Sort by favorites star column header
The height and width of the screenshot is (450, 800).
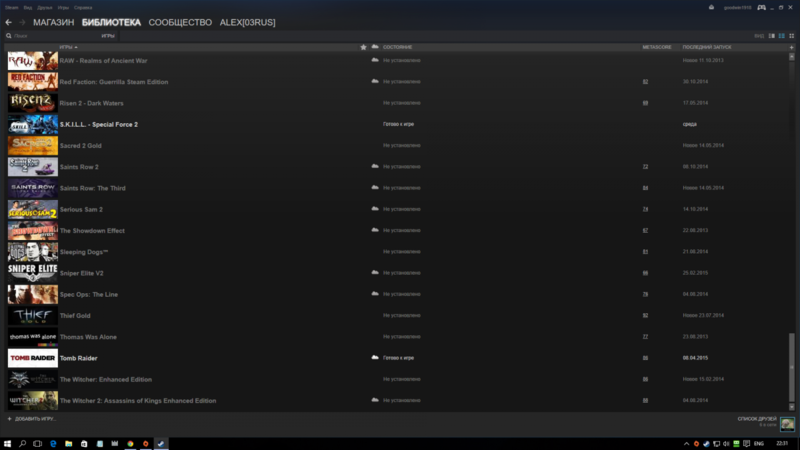coord(363,47)
